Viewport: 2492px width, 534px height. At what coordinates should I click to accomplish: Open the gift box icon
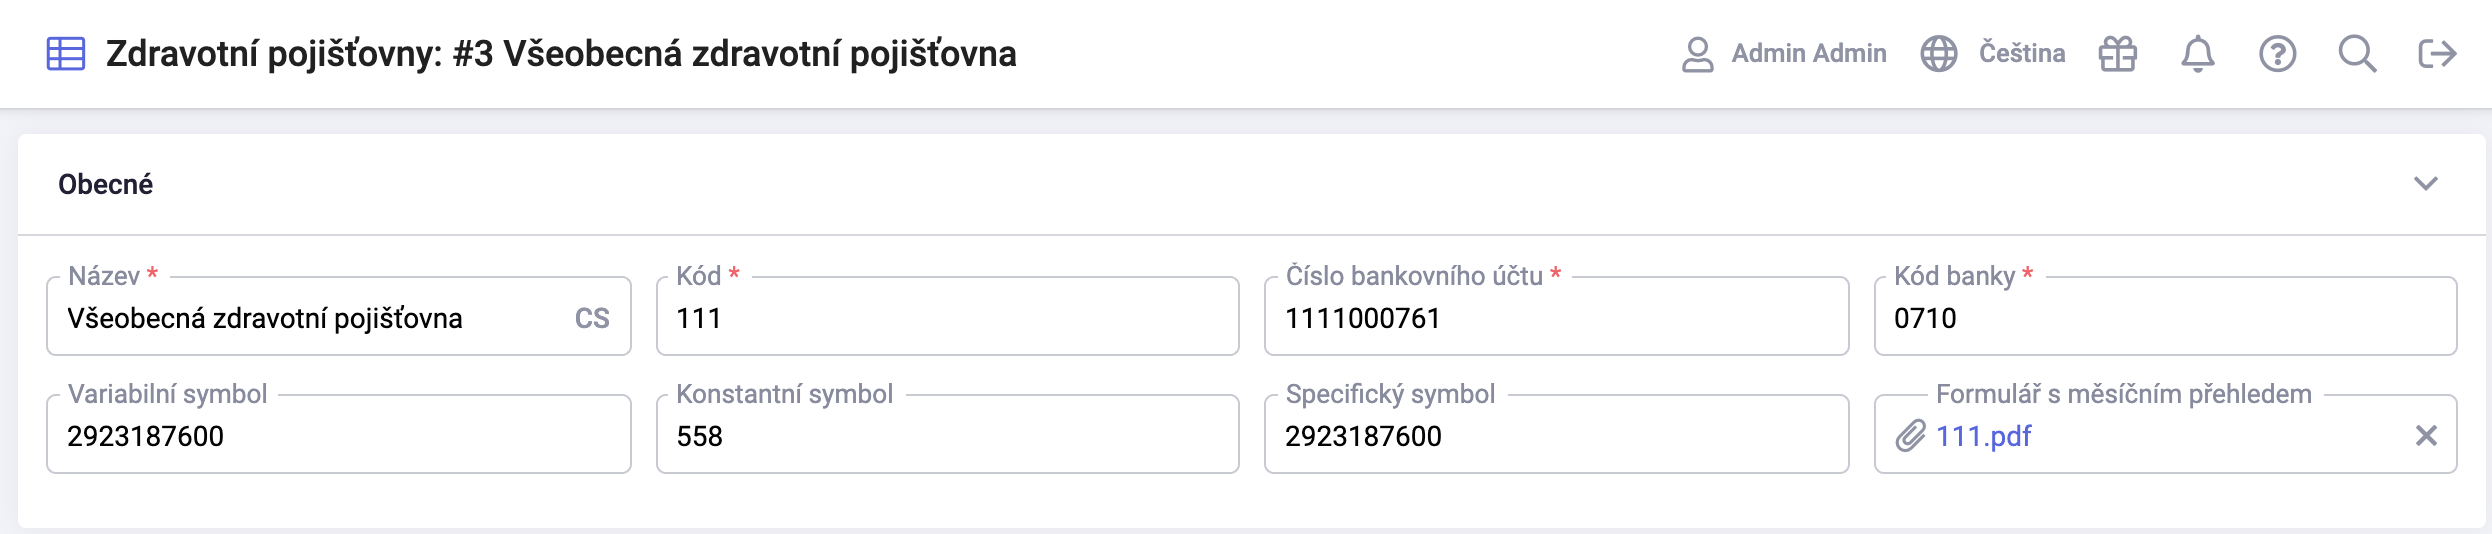[x=2118, y=54]
